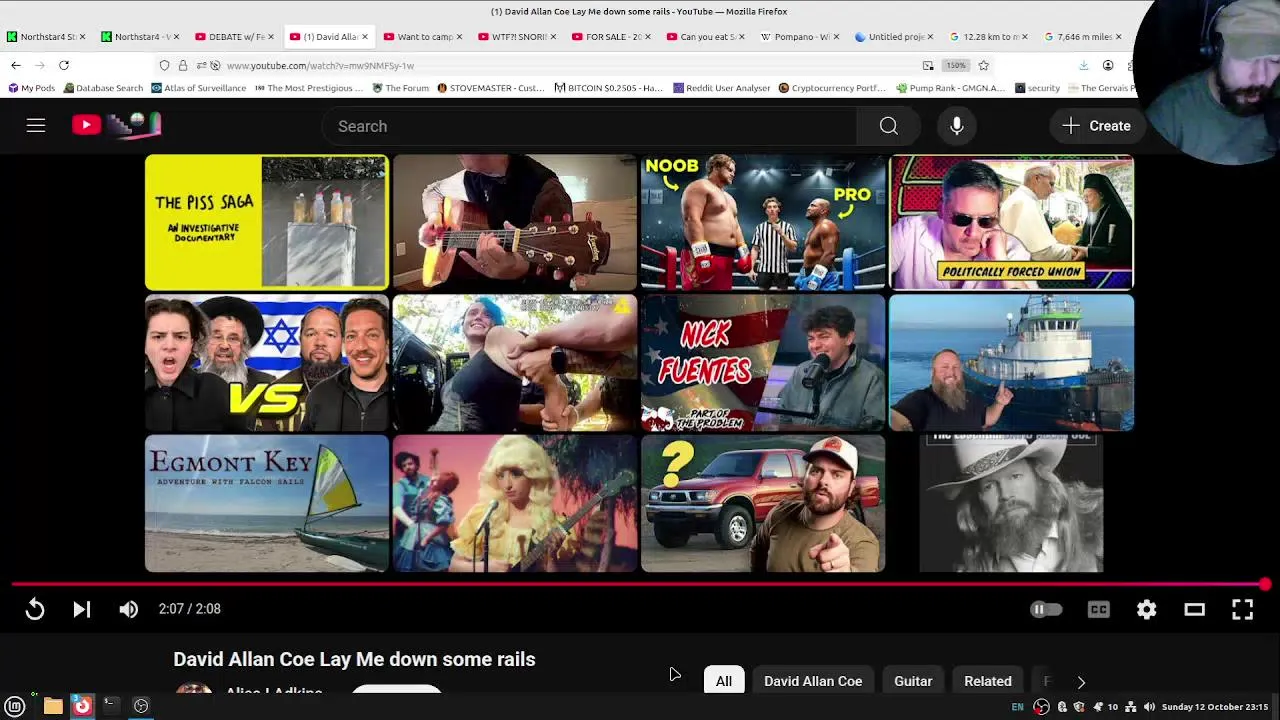This screenshot has width=1280, height=720.
Task: Show more filter chips with arrow
Action: point(1081,681)
